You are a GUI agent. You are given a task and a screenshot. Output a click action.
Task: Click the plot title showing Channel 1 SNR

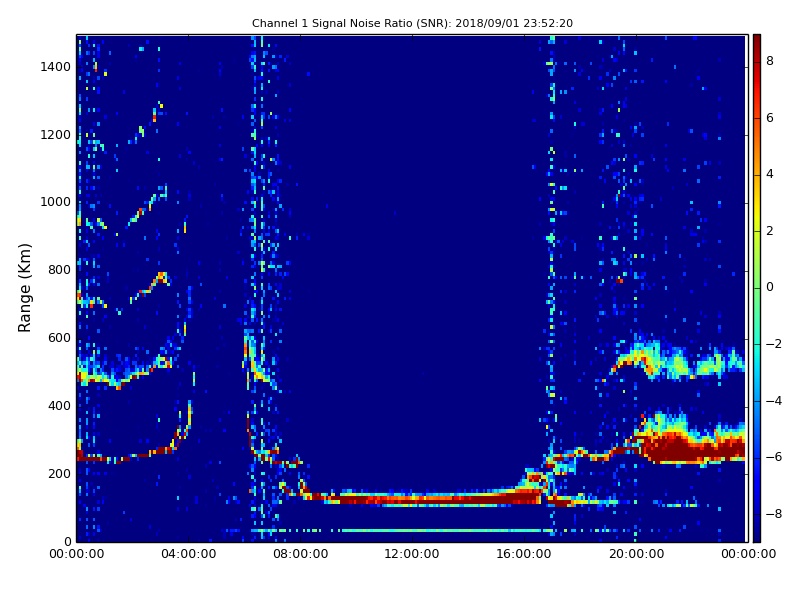pos(412,23)
